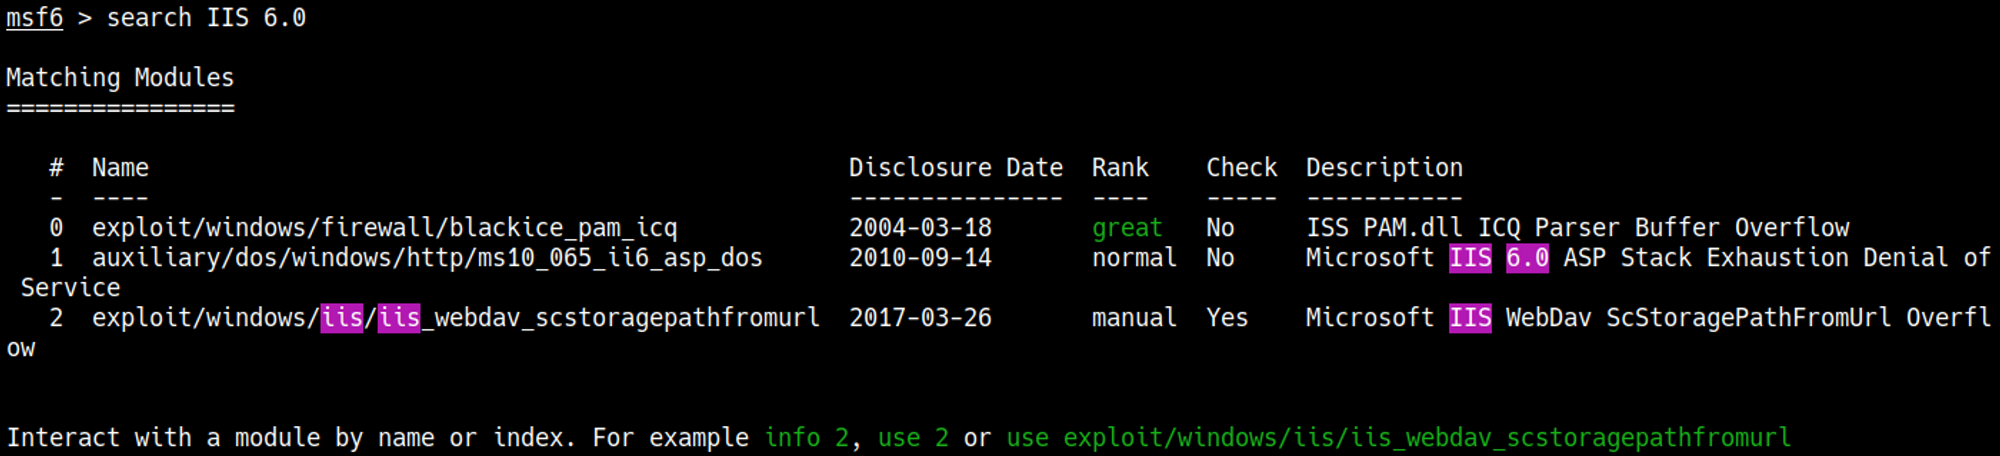The width and height of the screenshot is (2000, 456).
Task: Click the ms10_065_ii6_asp_dos auxiliary module name
Action: click(427, 258)
